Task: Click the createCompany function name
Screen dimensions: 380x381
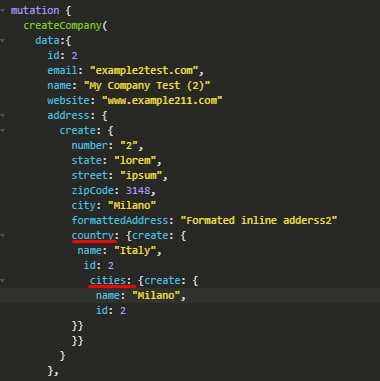Action: point(62,25)
